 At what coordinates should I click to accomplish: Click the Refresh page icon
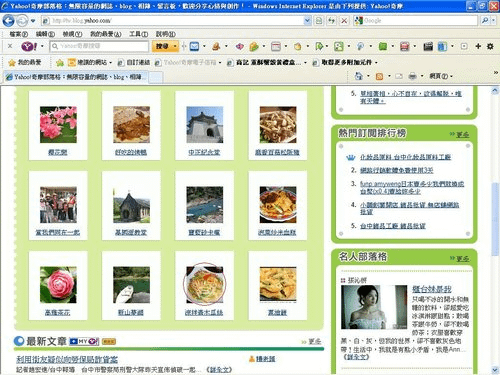point(331,21)
